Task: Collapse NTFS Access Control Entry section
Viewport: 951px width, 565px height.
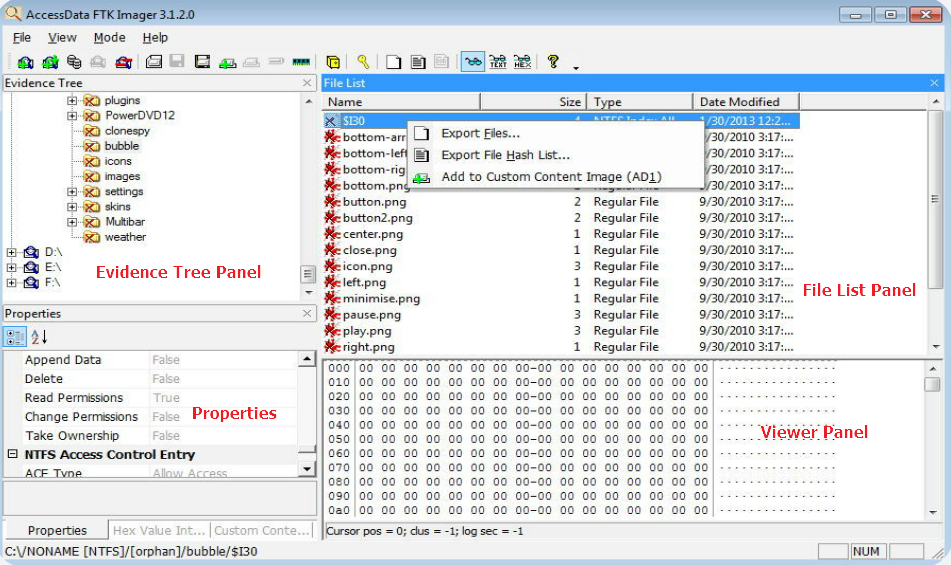Action: [x=12, y=454]
